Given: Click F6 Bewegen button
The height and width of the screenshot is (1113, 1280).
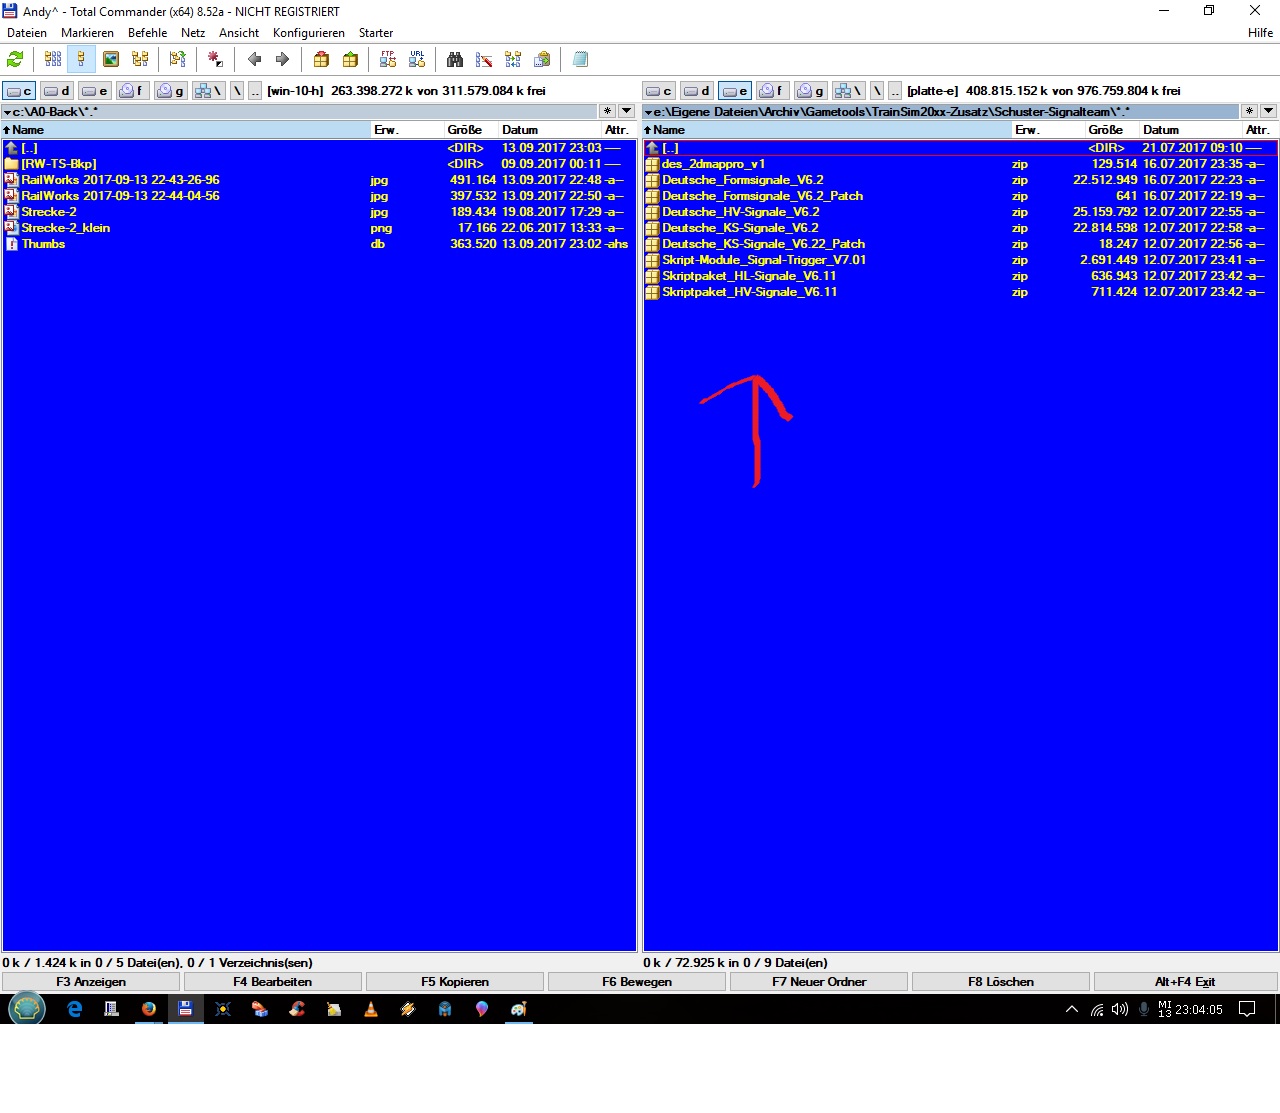Looking at the screenshot, I should [x=637, y=982].
